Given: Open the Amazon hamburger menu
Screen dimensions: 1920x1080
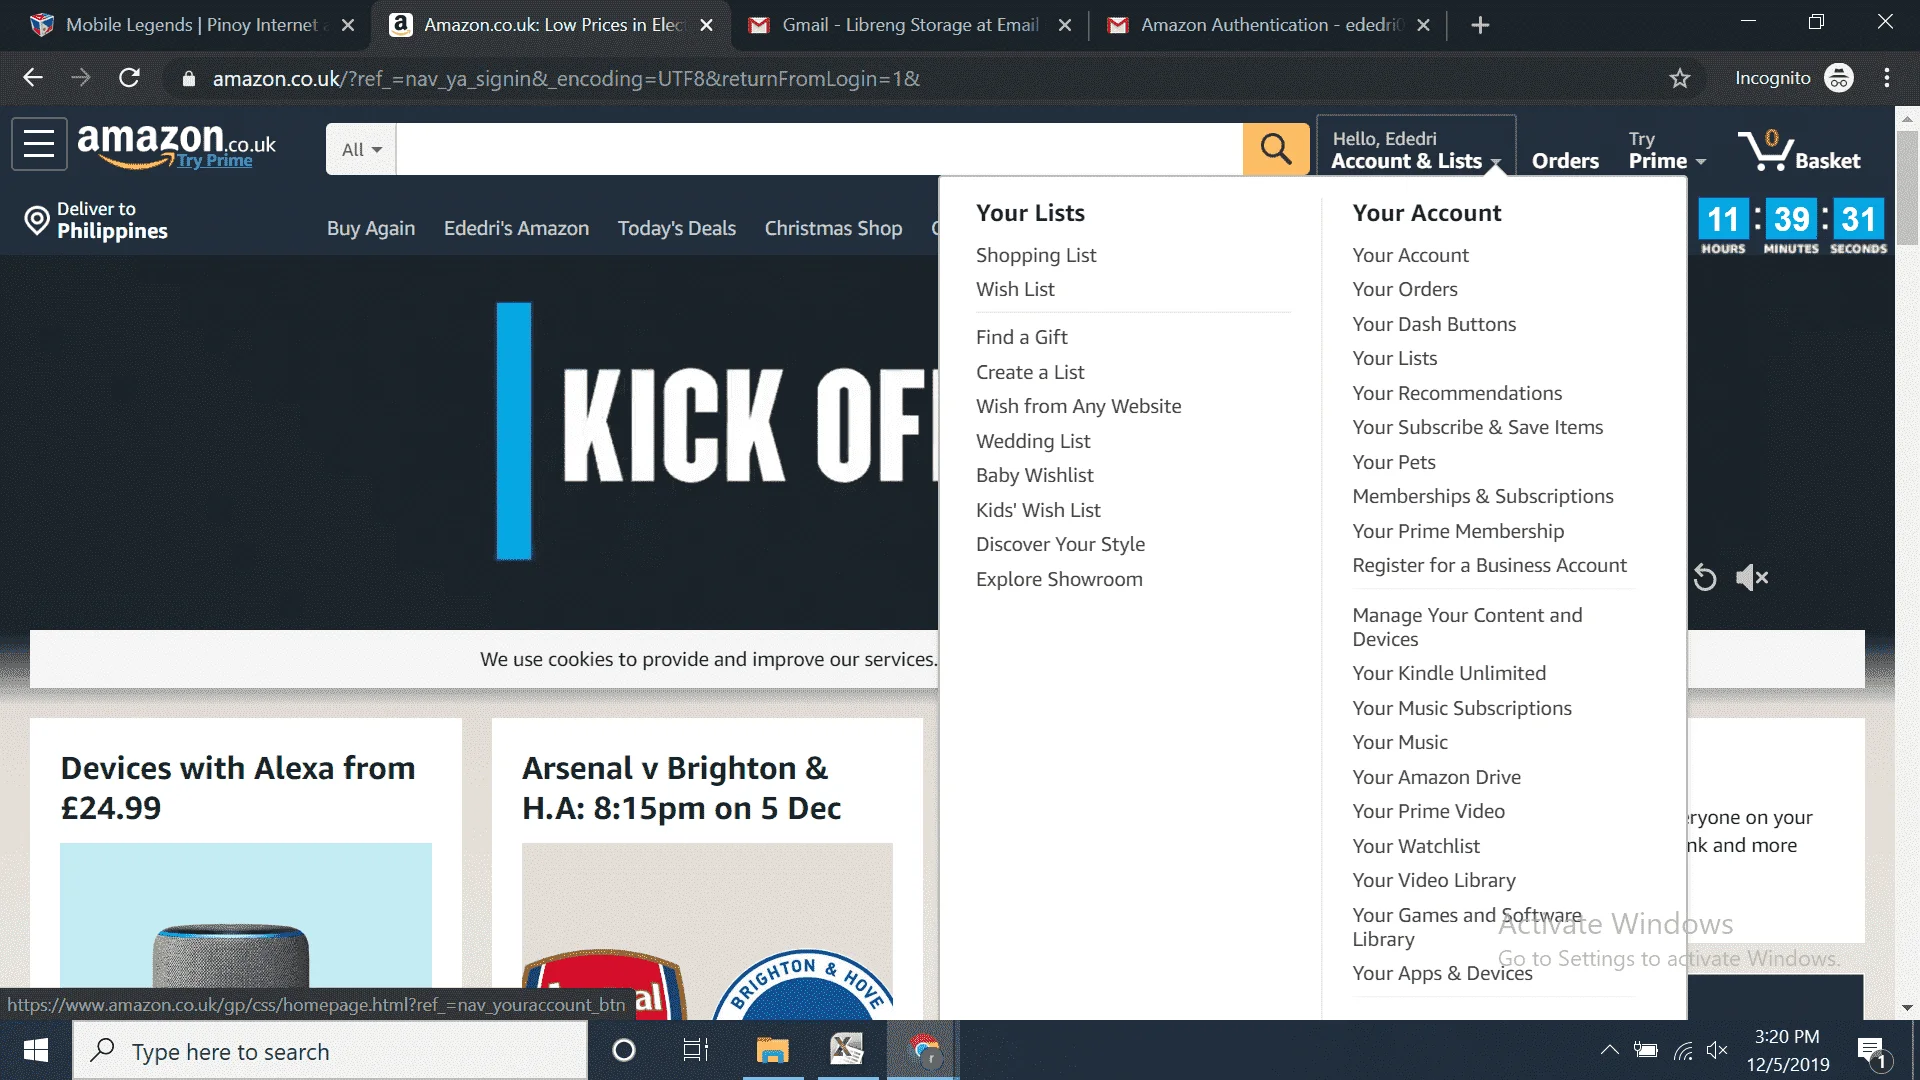Looking at the screenshot, I should click(39, 144).
